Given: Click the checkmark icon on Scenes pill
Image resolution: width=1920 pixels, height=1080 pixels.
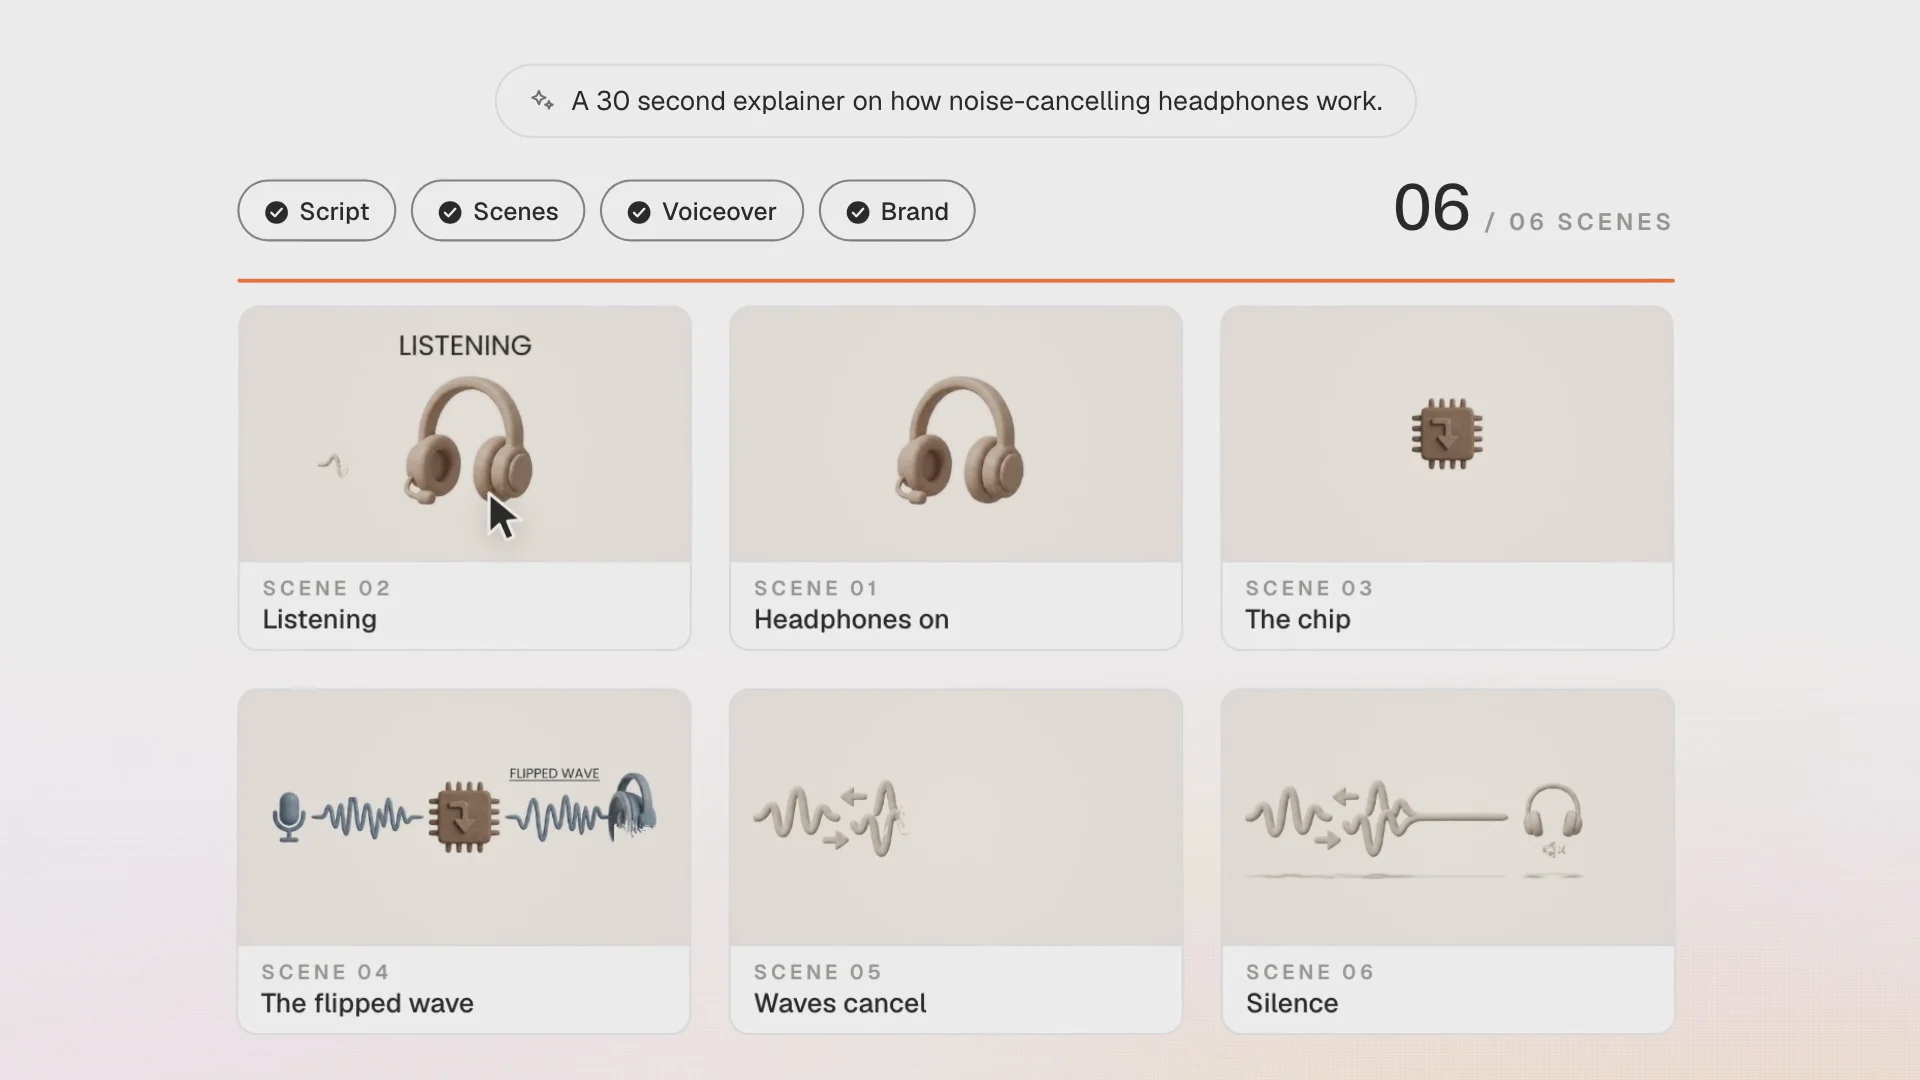Looking at the screenshot, I should tap(450, 212).
